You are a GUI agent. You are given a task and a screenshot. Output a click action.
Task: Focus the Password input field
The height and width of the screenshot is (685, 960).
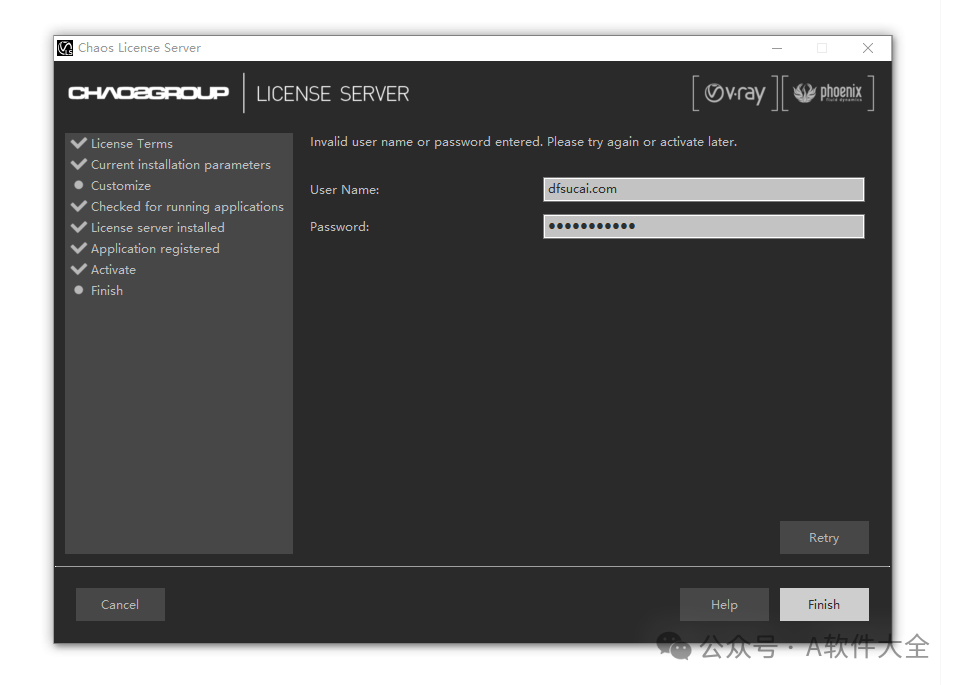tap(703, 226)
